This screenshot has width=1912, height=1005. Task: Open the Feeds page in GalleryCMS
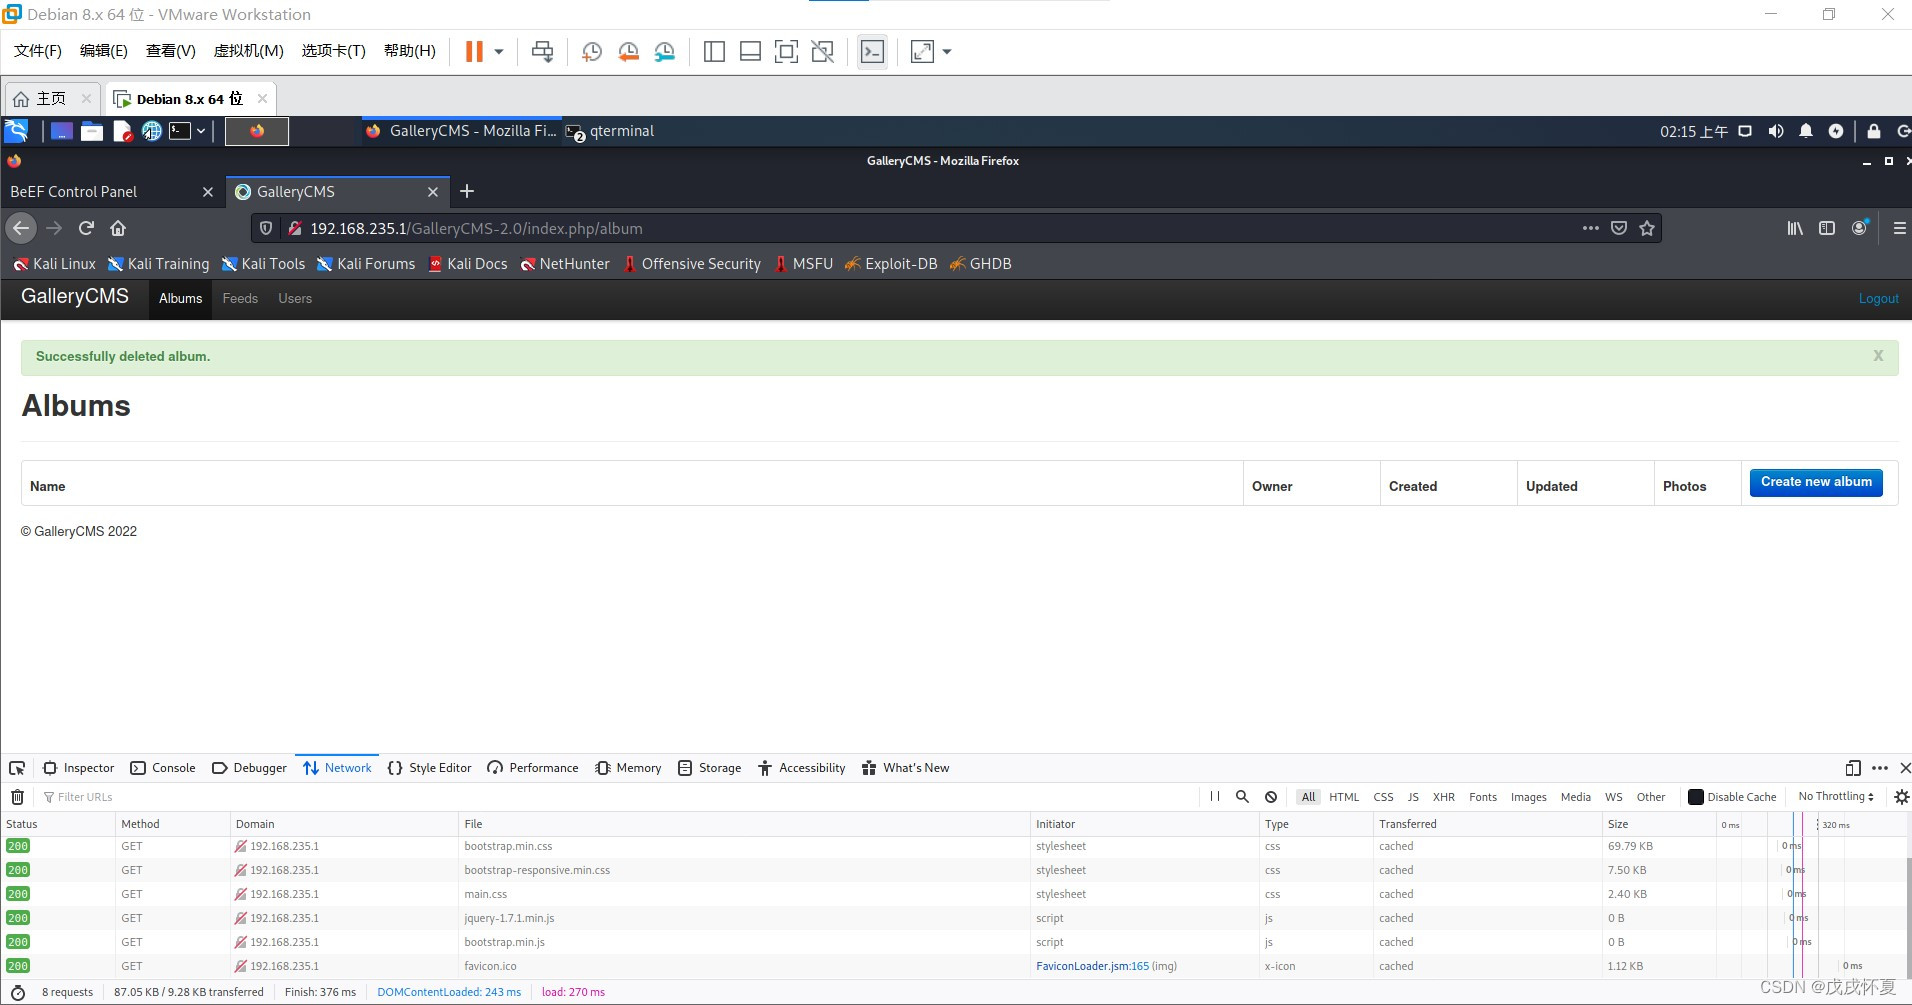click(x=240, y=298)
